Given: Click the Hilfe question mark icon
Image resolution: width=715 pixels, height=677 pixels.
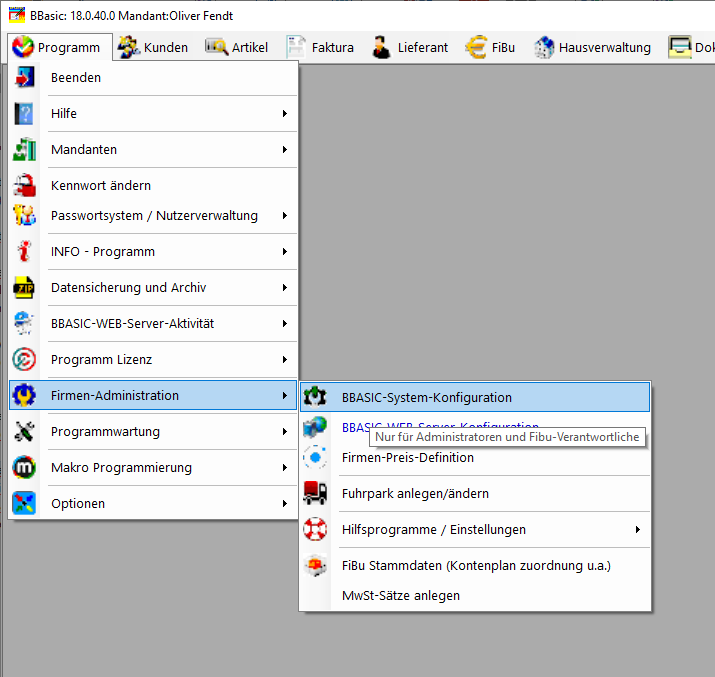Looking at the screenshot, I should [x=24, y=114].
